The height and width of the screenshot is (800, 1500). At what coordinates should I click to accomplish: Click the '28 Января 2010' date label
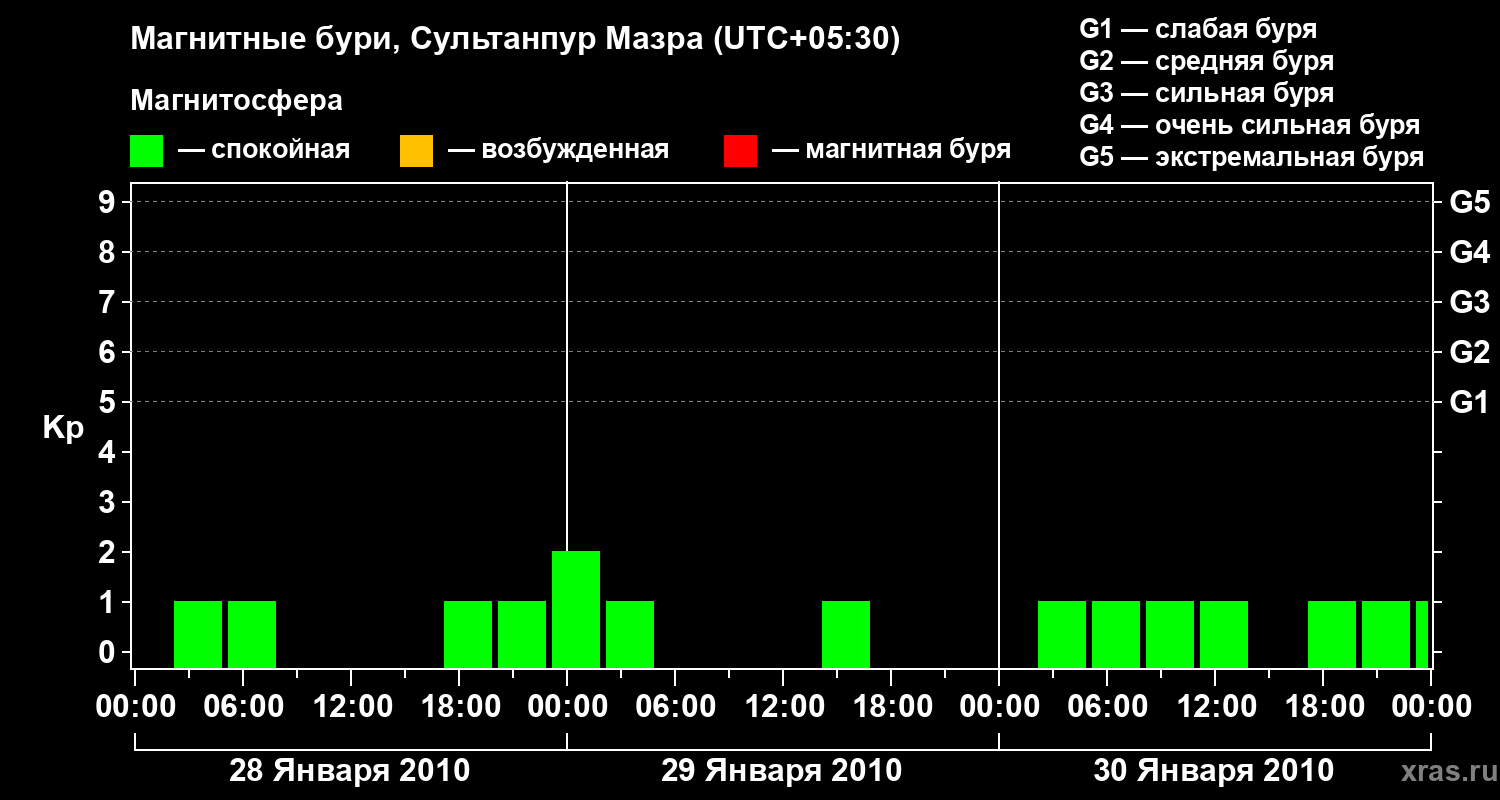pyautogui.click(x=350, y=771)
